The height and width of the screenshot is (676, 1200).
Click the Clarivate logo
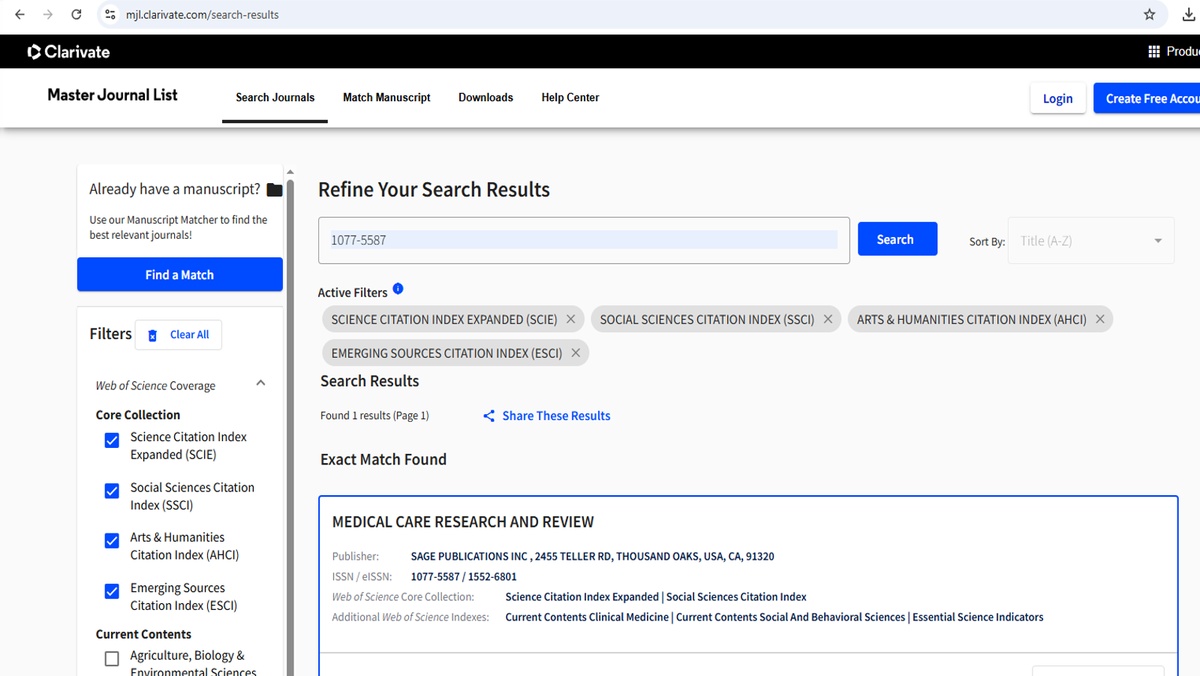[69, 51]
